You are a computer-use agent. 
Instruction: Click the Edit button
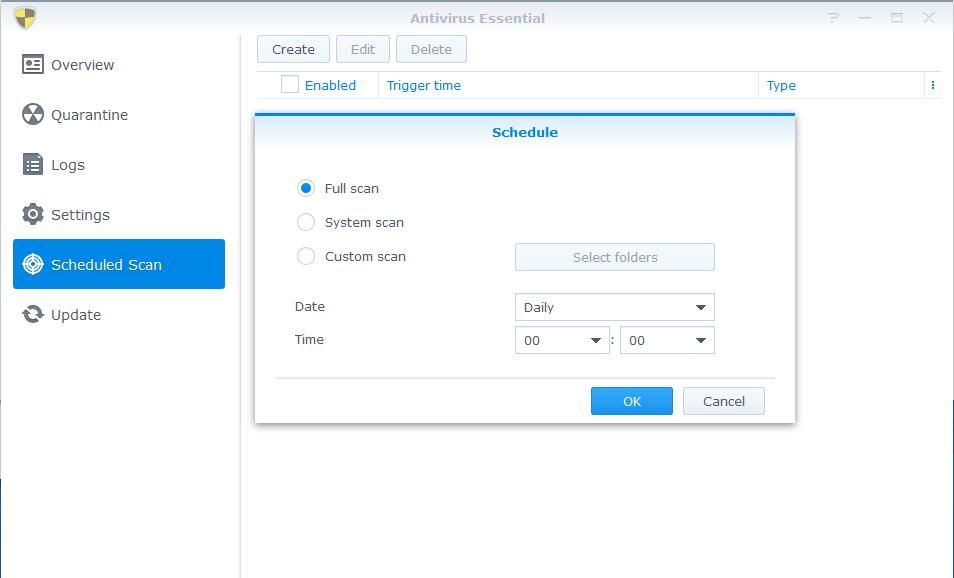pyautogui.click(x=363, y=49)
